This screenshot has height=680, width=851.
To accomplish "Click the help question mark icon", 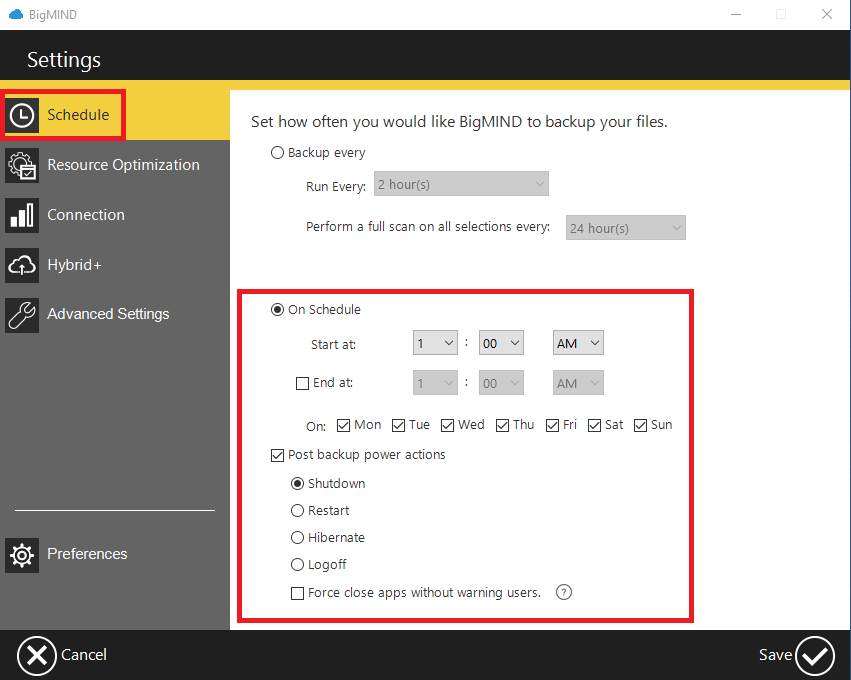I will coord(563,592).
